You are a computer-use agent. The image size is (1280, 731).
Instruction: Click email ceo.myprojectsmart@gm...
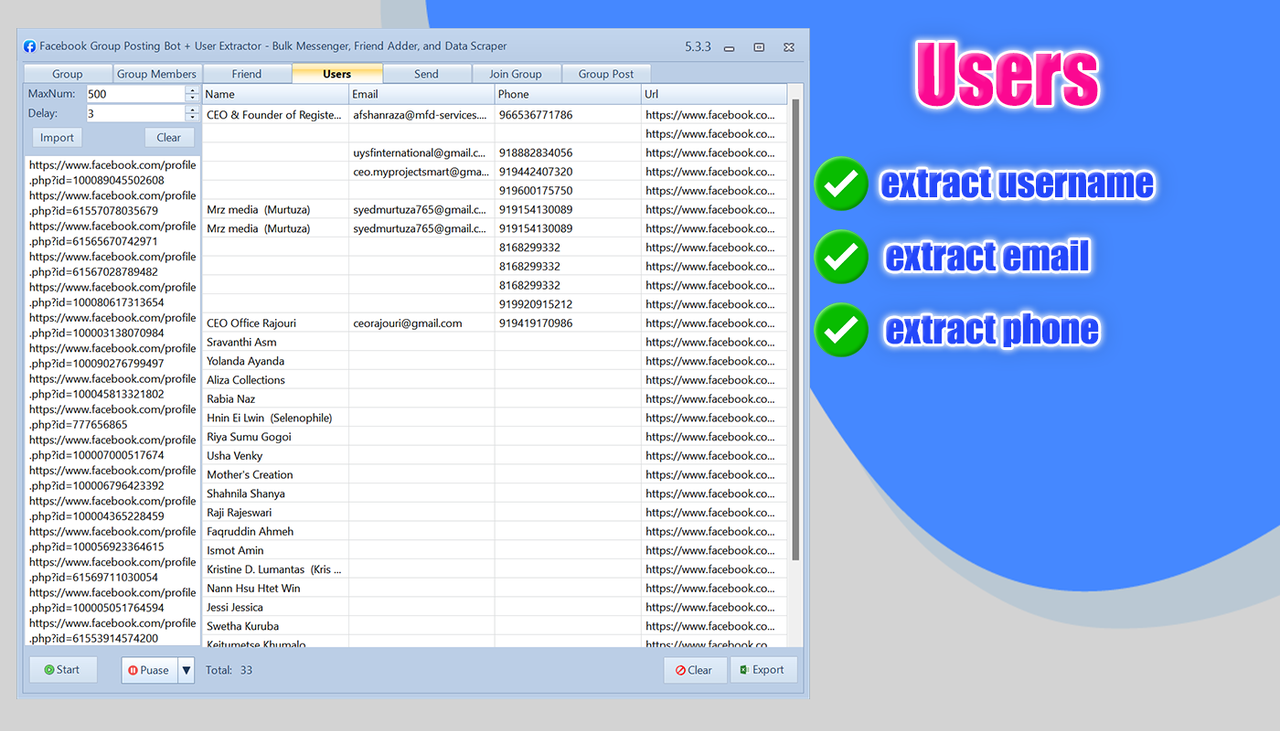[x=420, y=172]
